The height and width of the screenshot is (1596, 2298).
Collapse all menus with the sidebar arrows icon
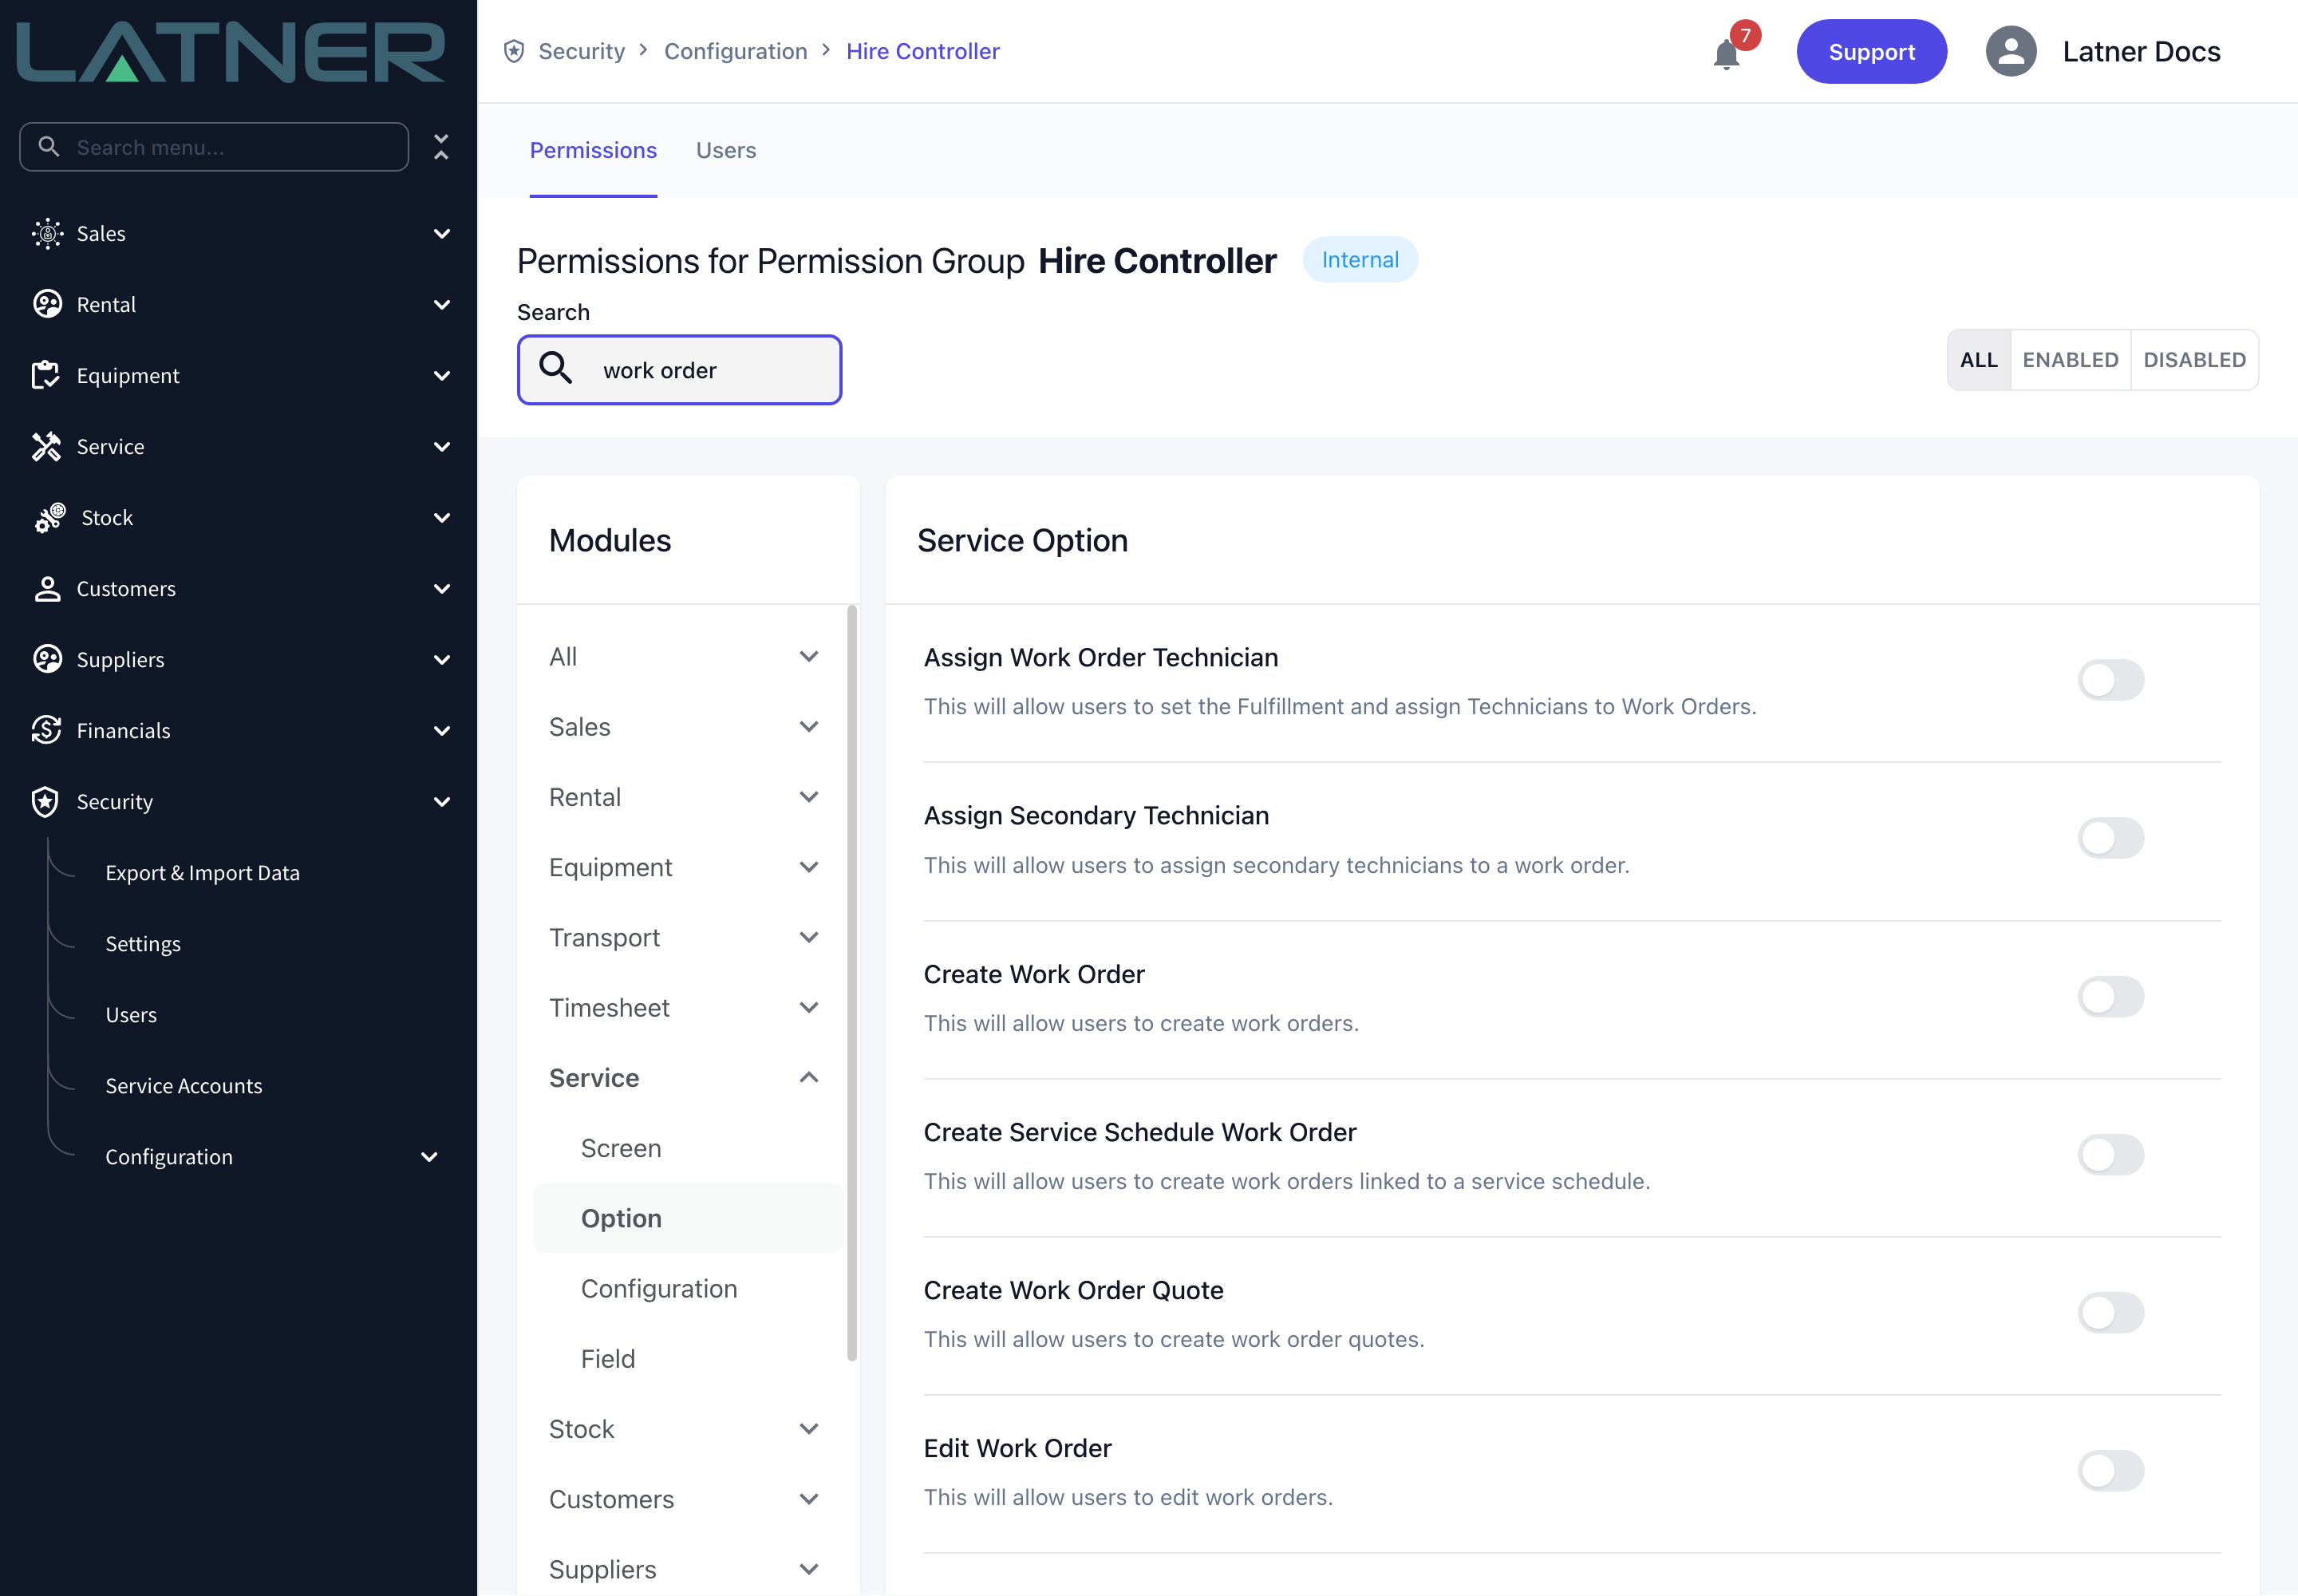tap(441, 147)
